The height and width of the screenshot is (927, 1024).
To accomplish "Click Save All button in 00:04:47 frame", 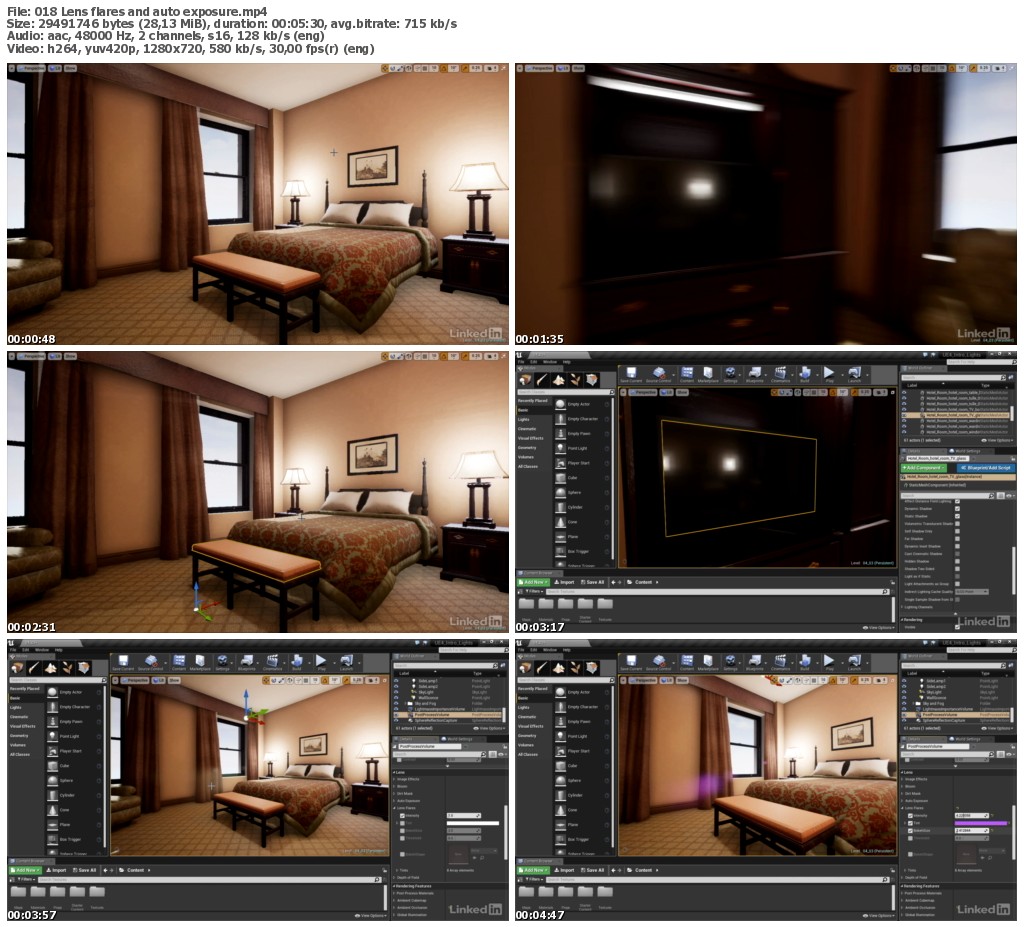I will pos(592,870).
